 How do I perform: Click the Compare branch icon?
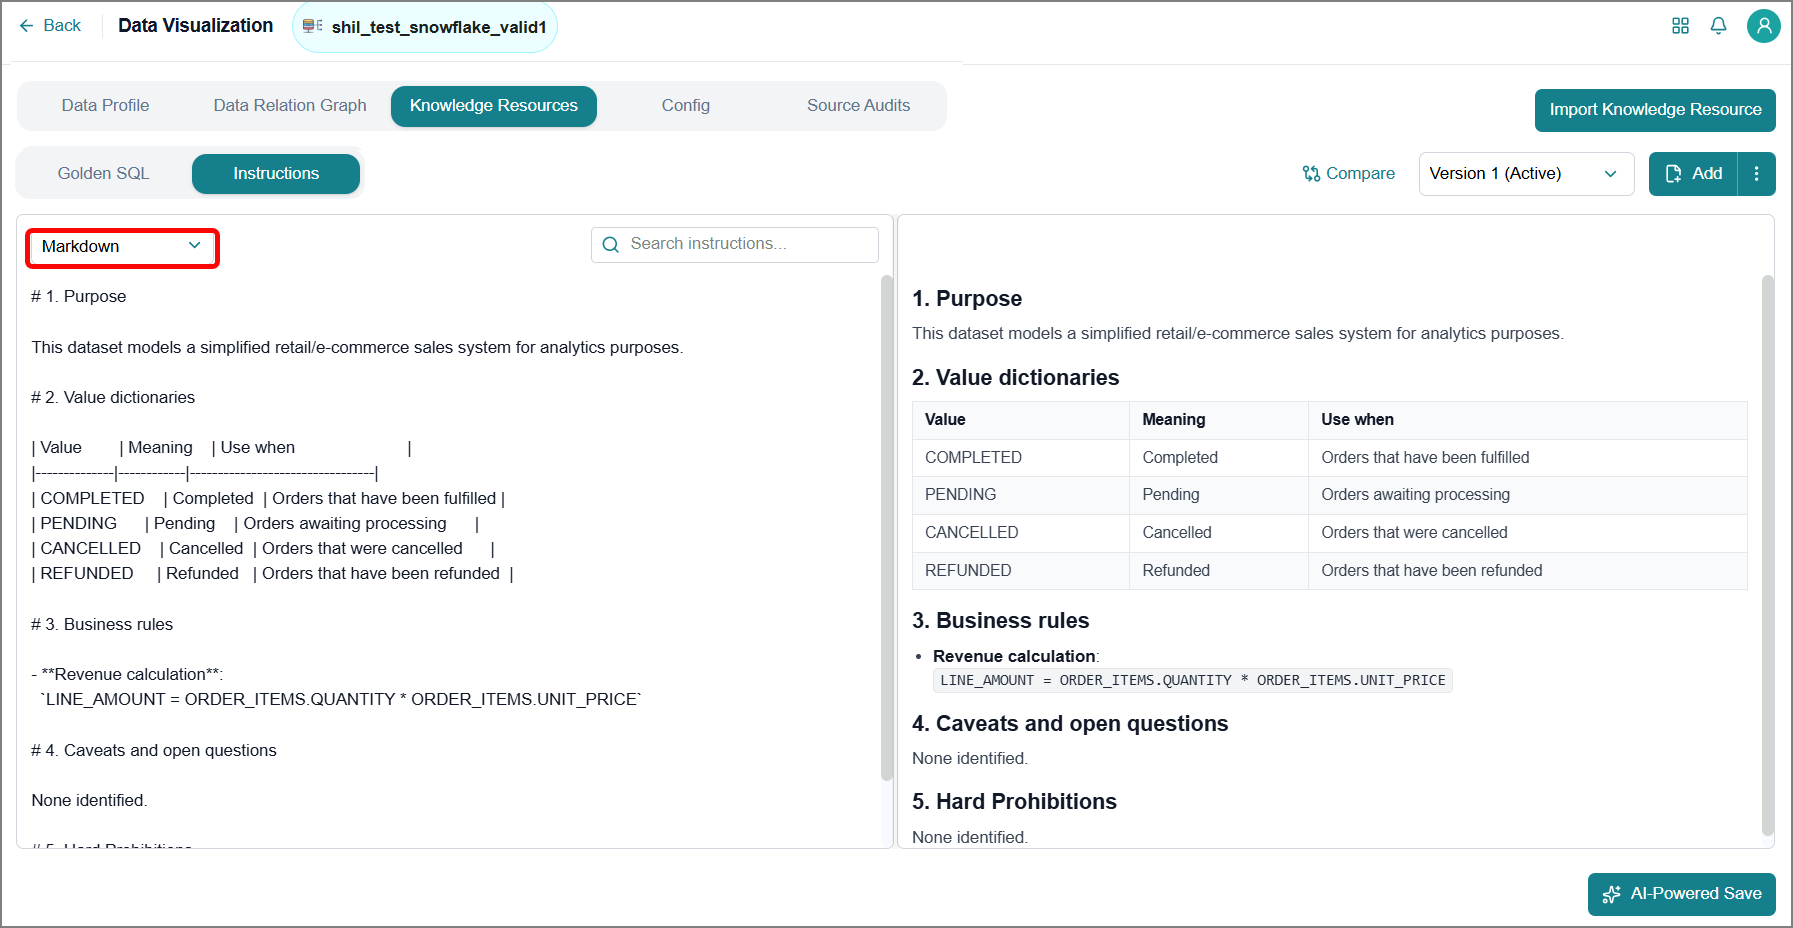[1311, 174]
